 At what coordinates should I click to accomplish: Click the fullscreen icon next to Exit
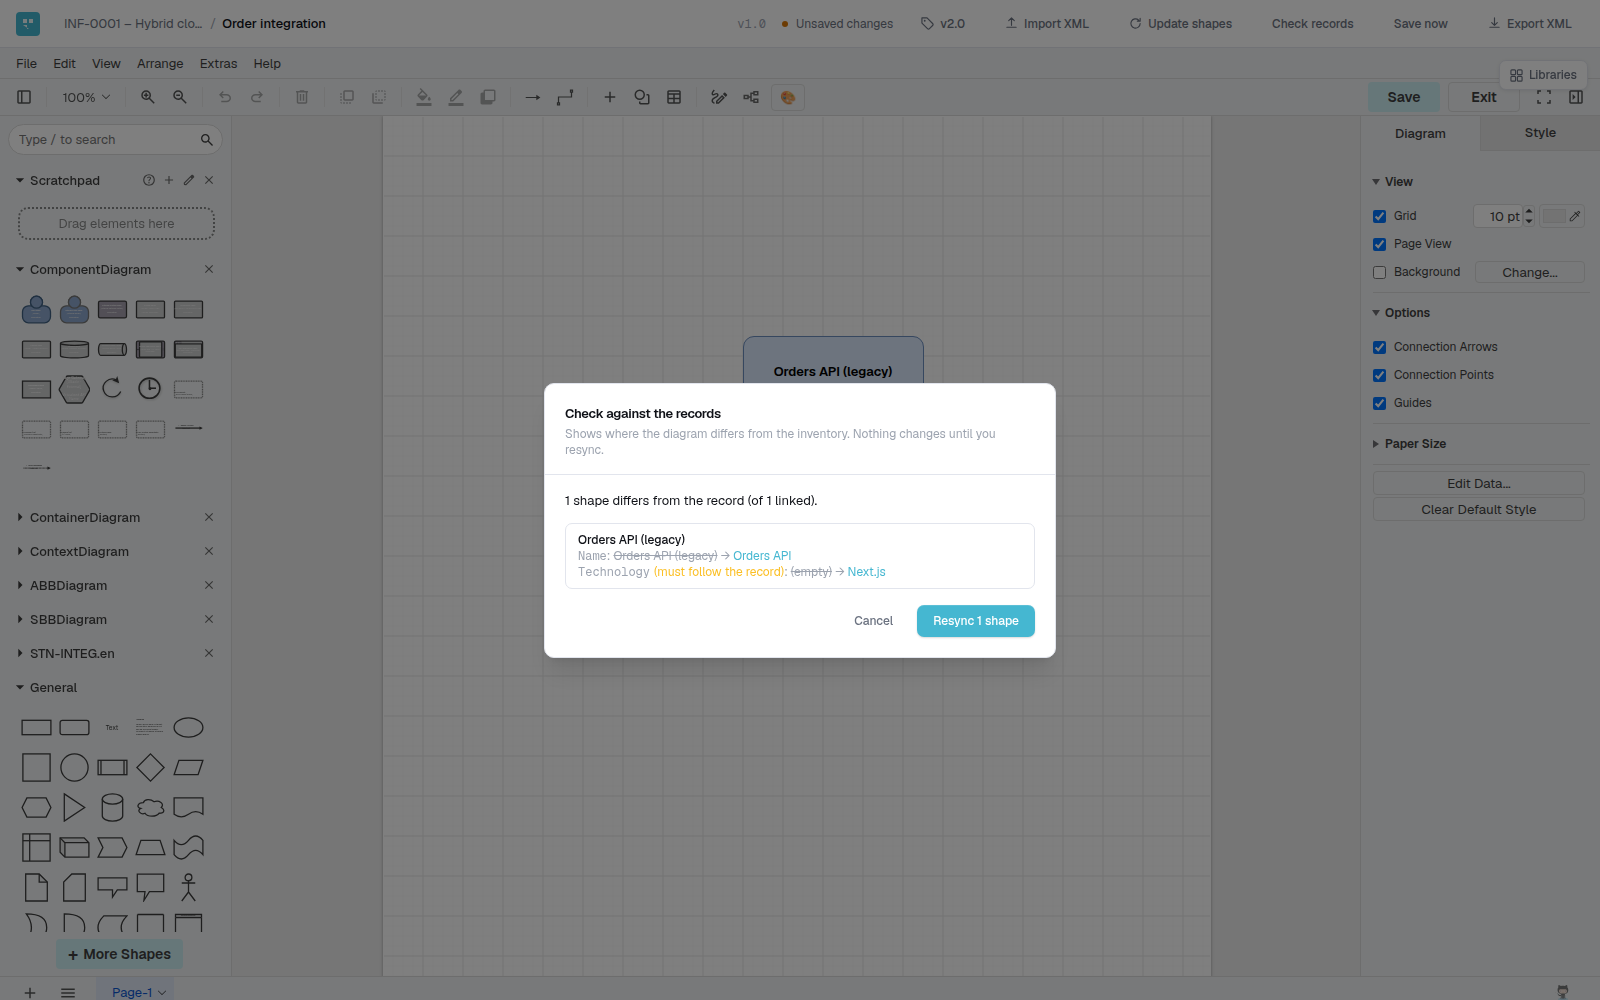click(x=1544, y=97)
